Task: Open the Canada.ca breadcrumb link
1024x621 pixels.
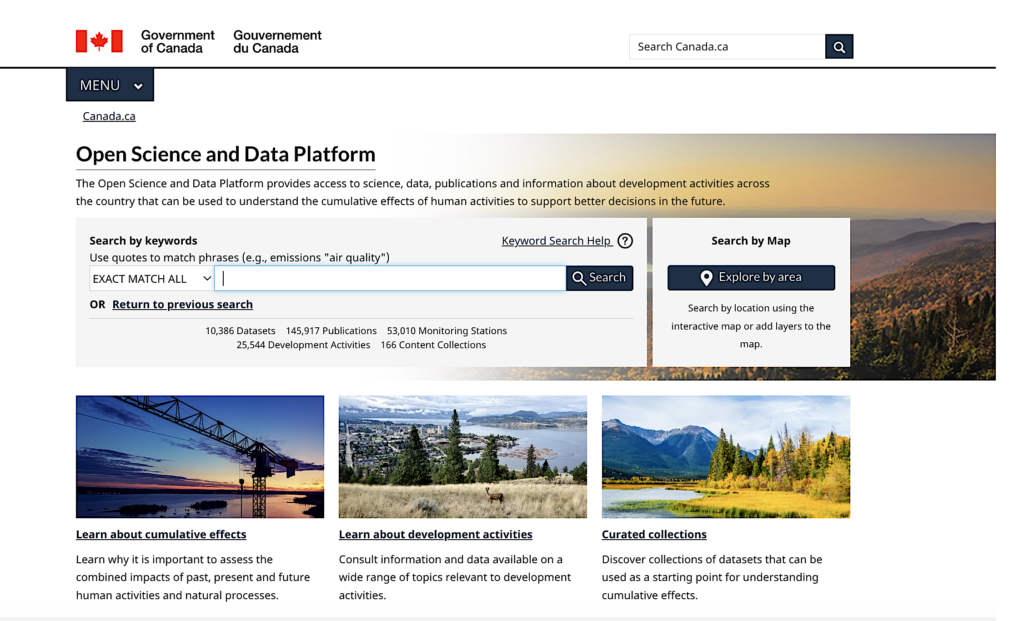Action: click(109, 116)
